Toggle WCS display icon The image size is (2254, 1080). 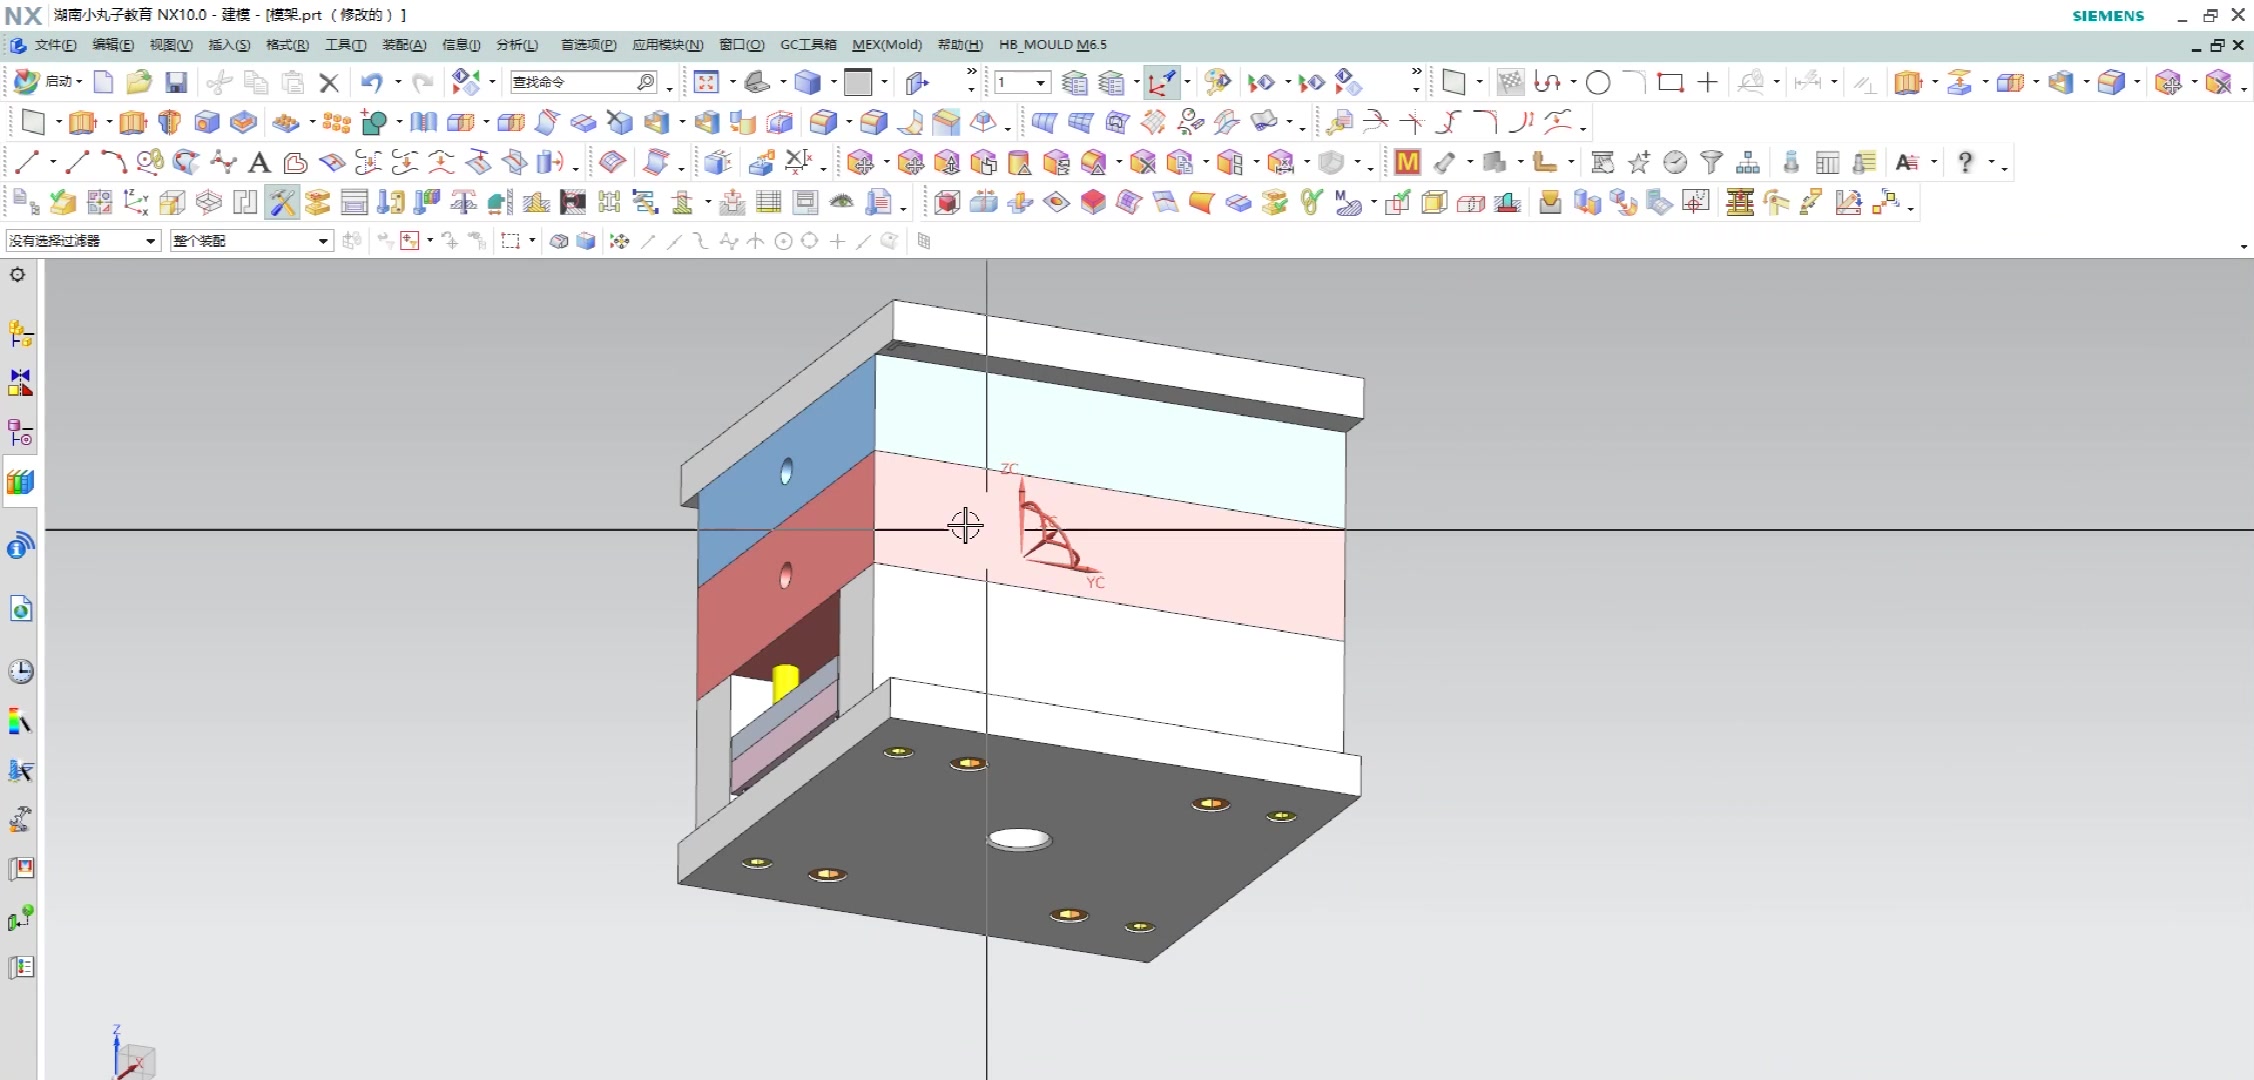(x=1162, y=82)
